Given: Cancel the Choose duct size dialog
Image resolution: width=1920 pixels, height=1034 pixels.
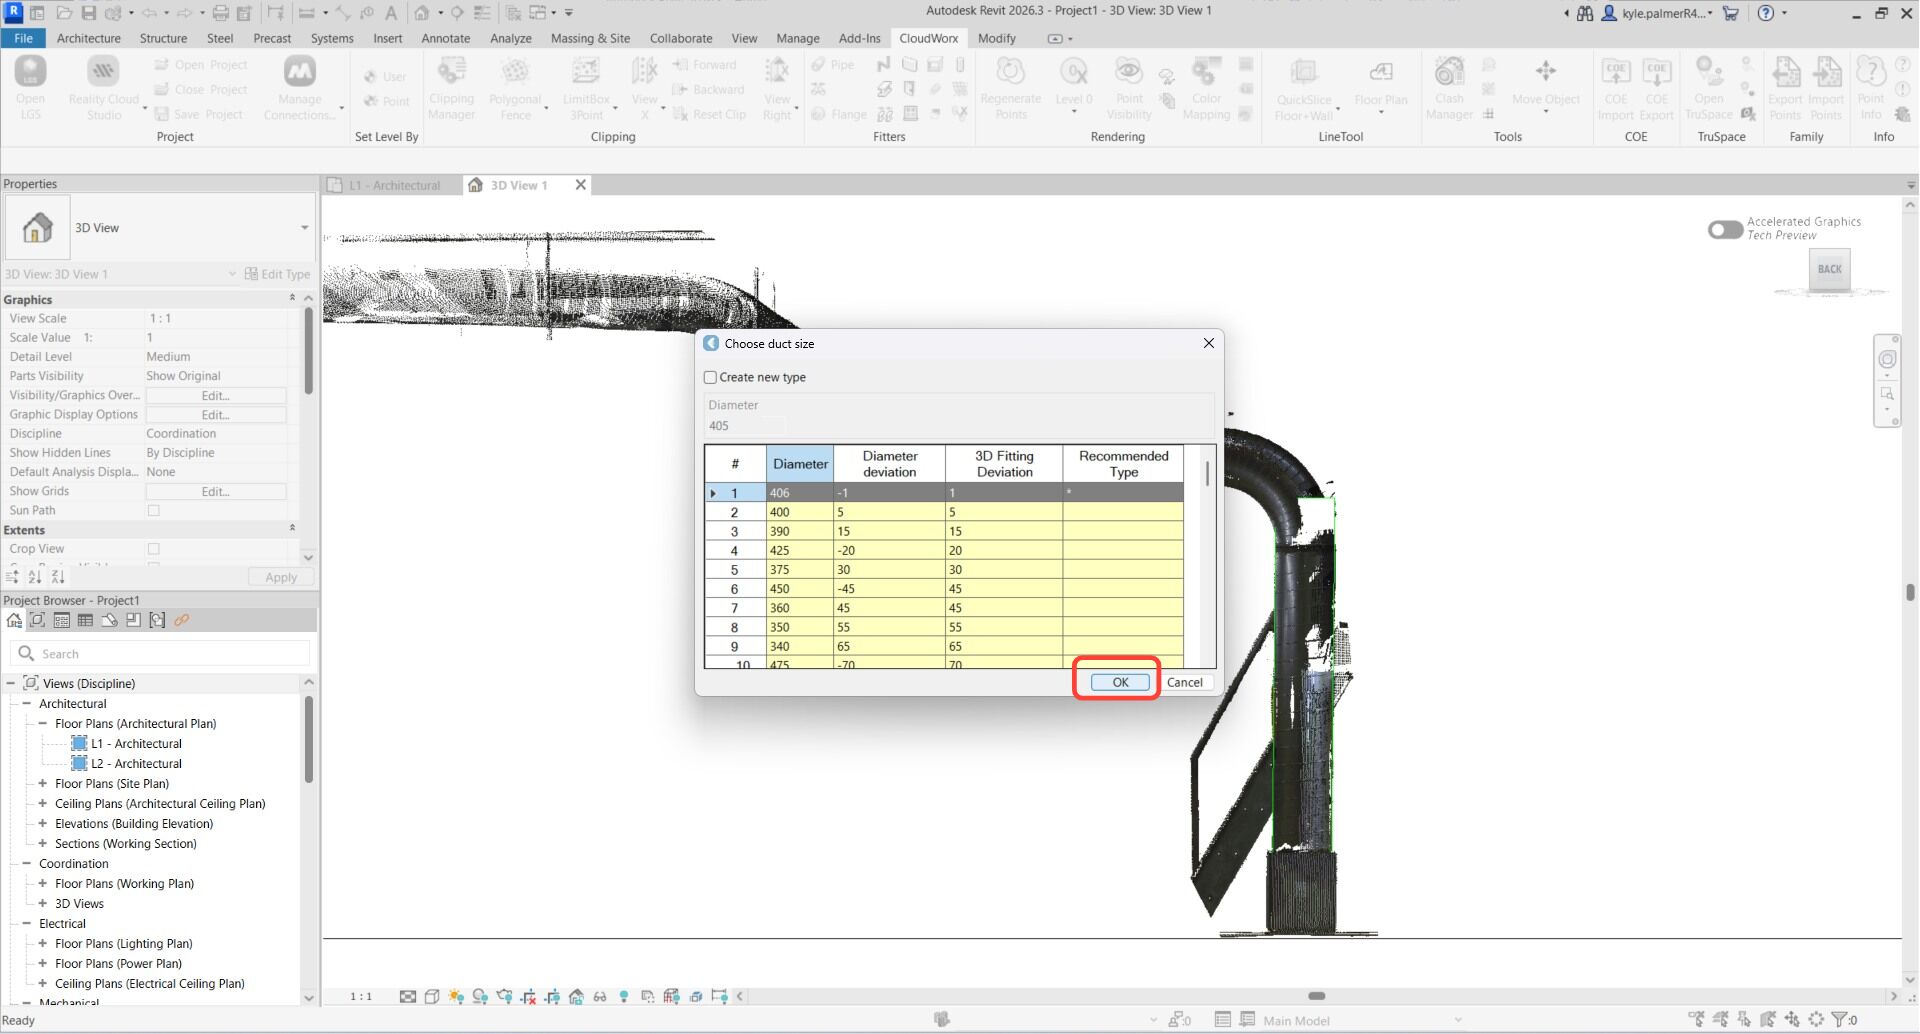Looking at the screenshot, I should 1184,682.
